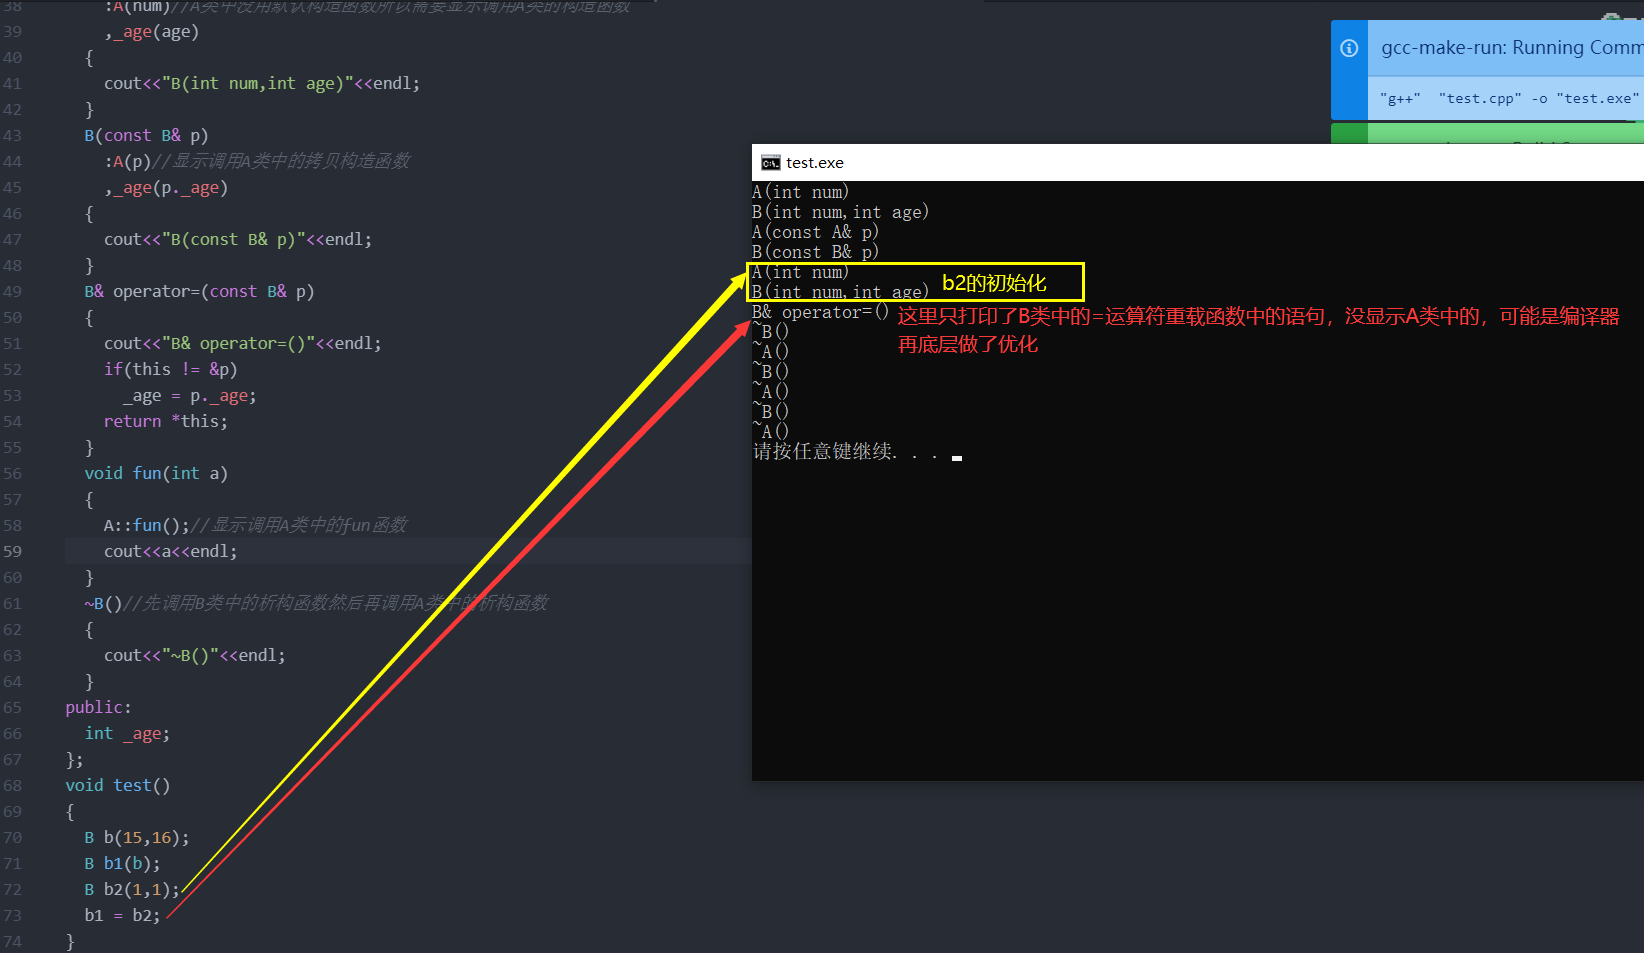
Task: Click the info icon on gcc-make-run notification
Action: pyautogui.click(x=1349, y=48)
